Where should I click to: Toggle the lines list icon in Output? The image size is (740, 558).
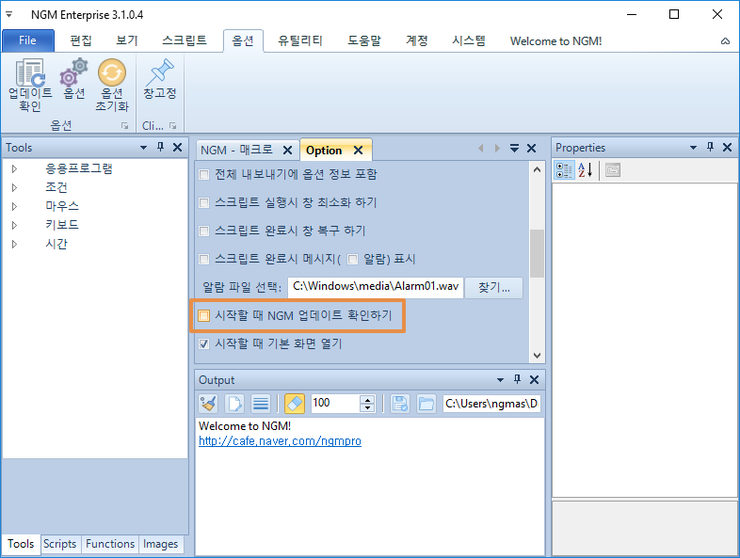click(x=261, y=404)
